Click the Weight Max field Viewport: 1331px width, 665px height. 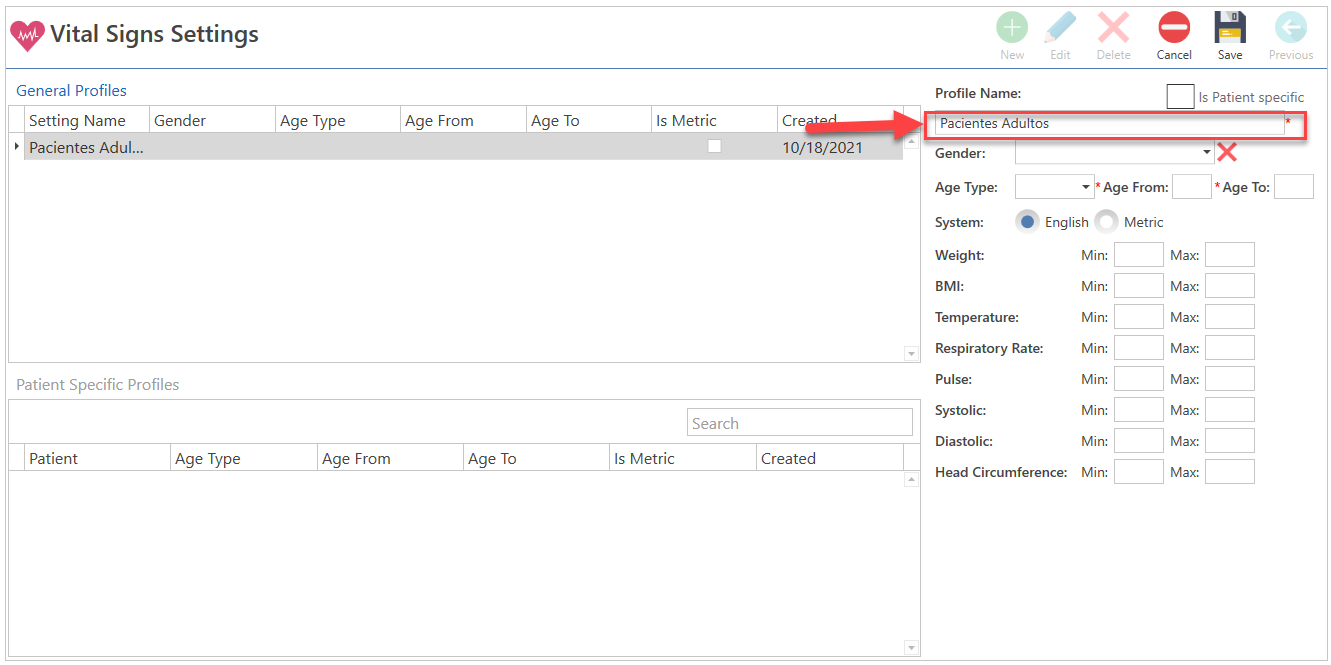pyautogui.click(x=1229, y=255)
